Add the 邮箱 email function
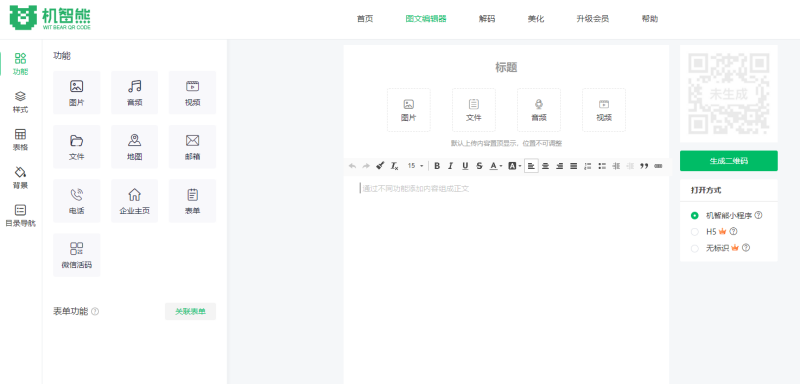Image resolution: width=800 pixels, height=384 pixels. point(192,147)
